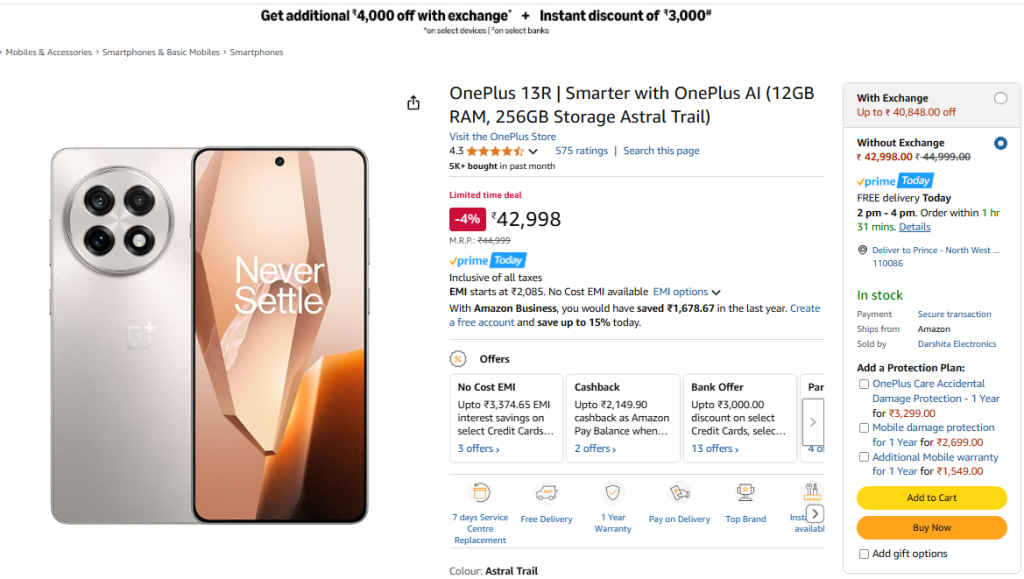Select the With Exchange radio button
This screenshot has height=579, width=1024.
[1000, 98]
